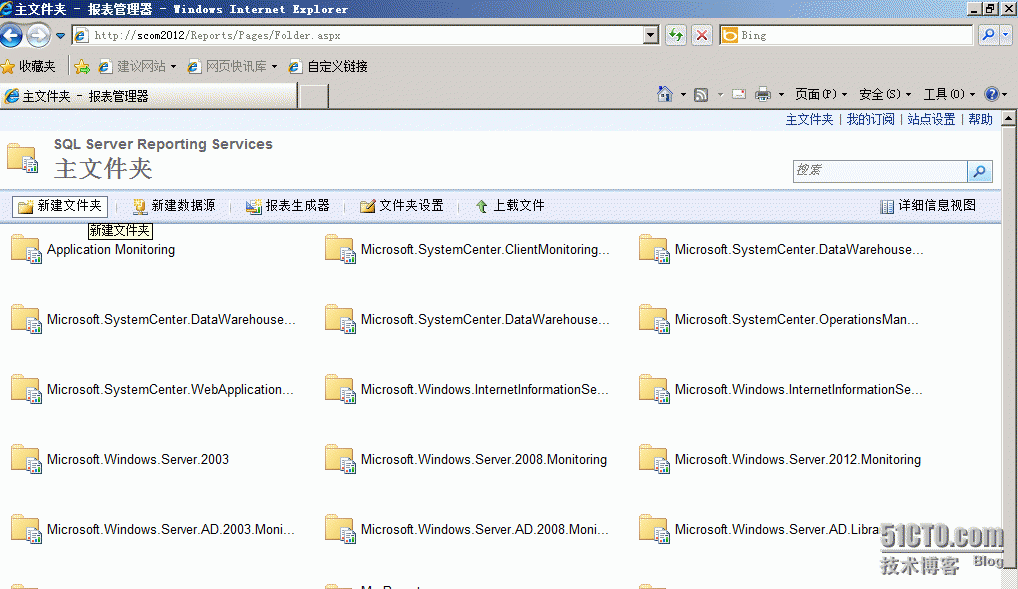
Task: Open a new blank tab
Action: 314,97
